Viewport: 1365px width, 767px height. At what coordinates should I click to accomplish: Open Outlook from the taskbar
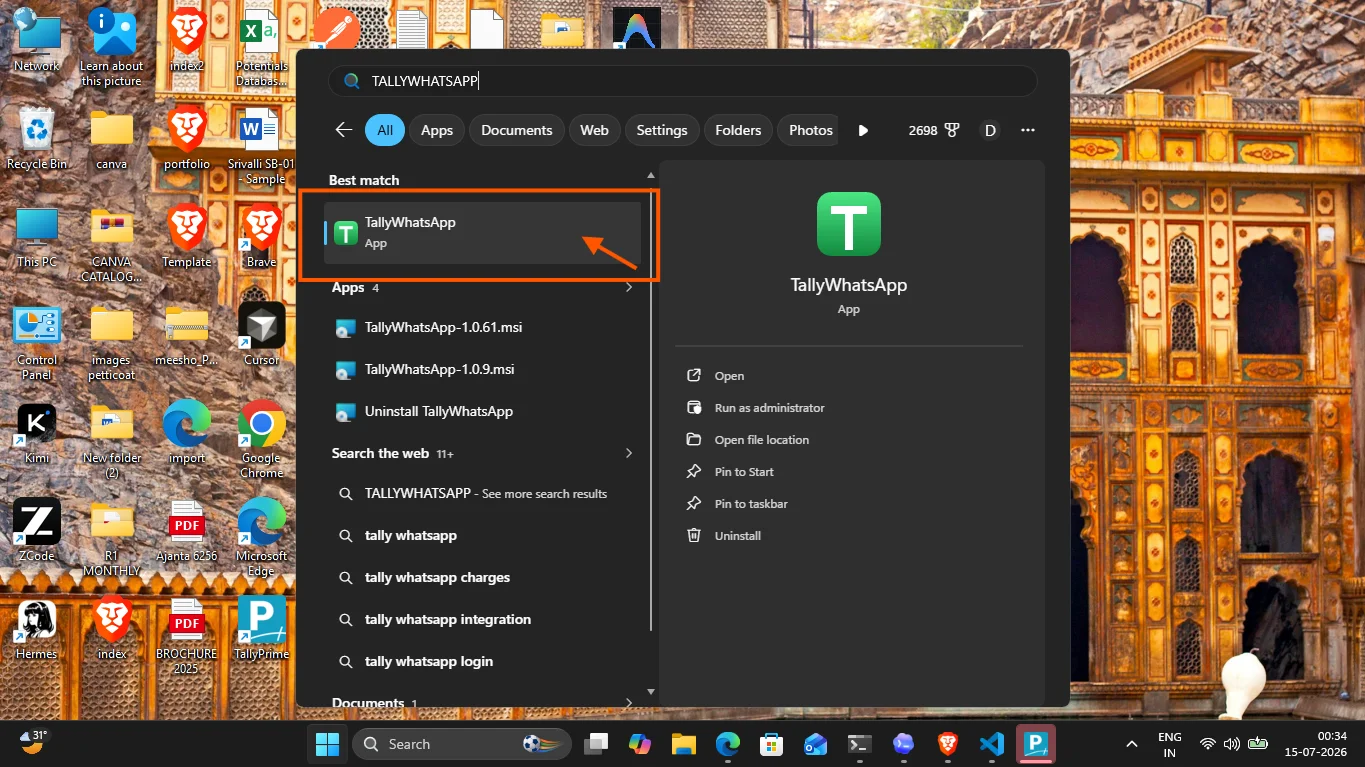[815, 744]
